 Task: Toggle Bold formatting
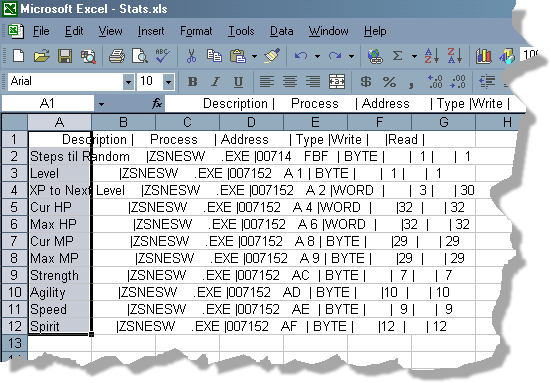[x=192, y=82]
